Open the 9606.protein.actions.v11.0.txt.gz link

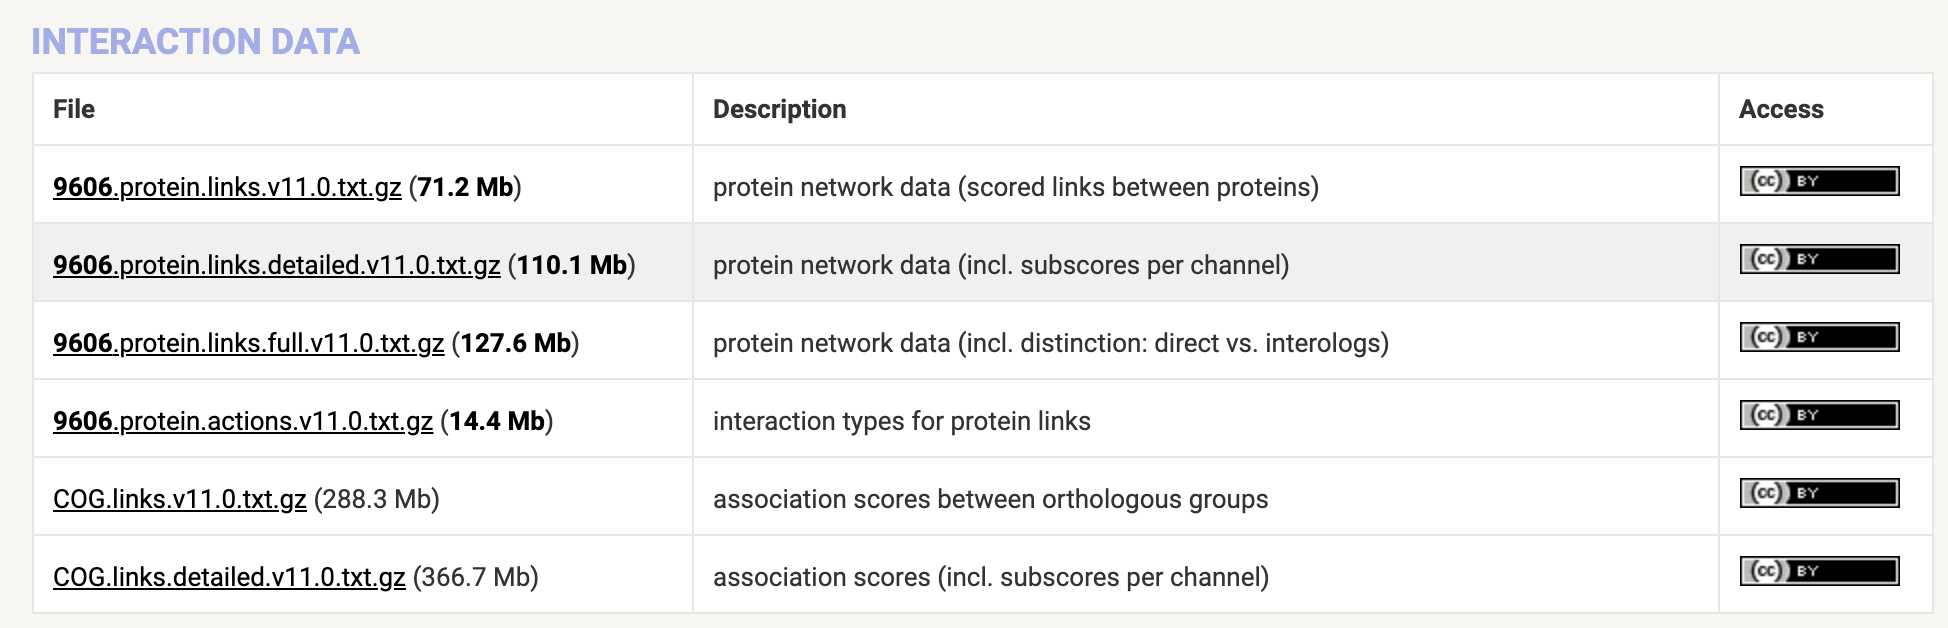tap(243, 421)
